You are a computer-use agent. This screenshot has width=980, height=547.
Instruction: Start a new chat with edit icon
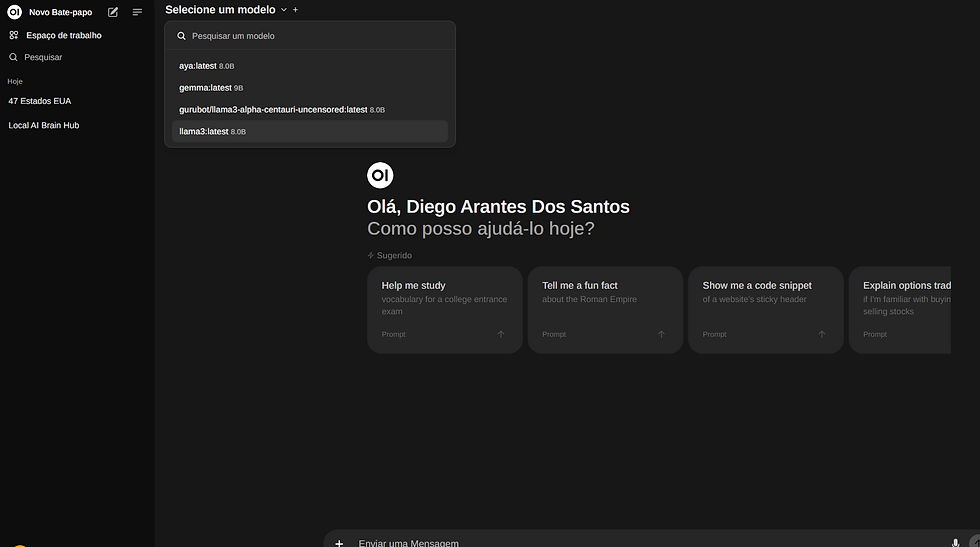click(x=113, y=12)
